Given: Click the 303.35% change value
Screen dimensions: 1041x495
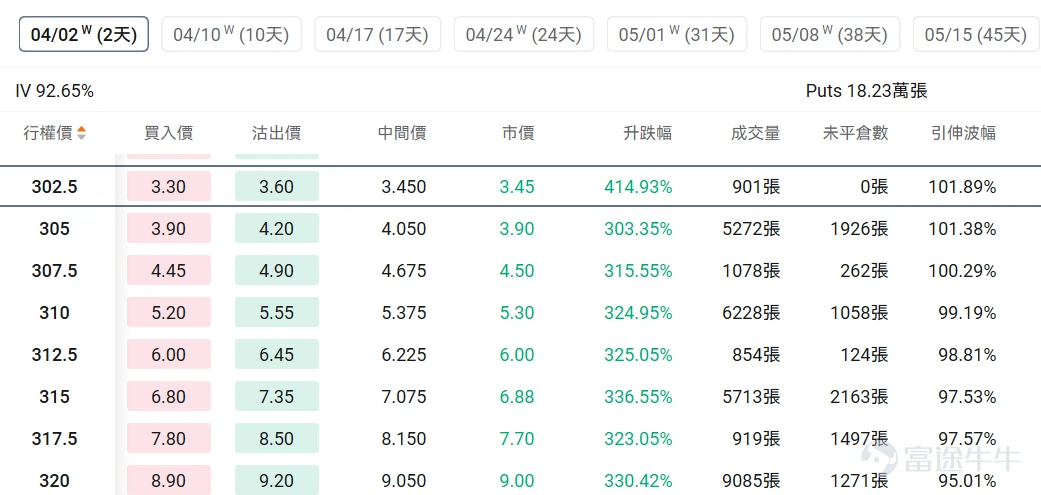Looking at the screenshot, I should (x=638, y=229).
